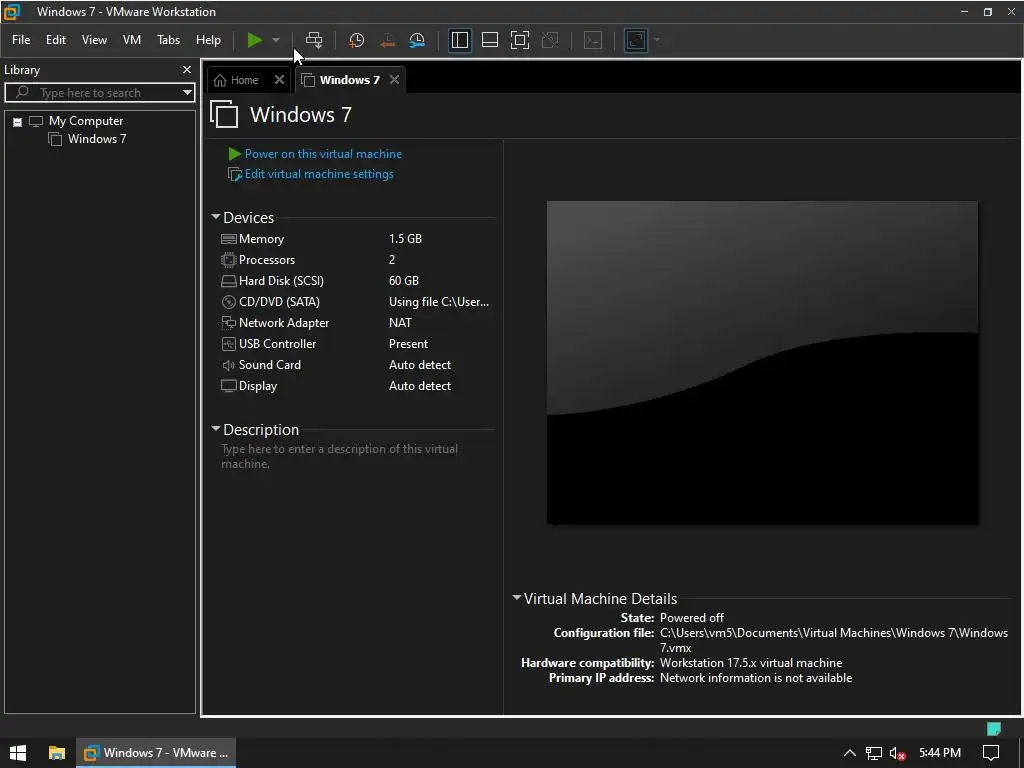Click the Unity mode toolbar icon

[551, 40]
